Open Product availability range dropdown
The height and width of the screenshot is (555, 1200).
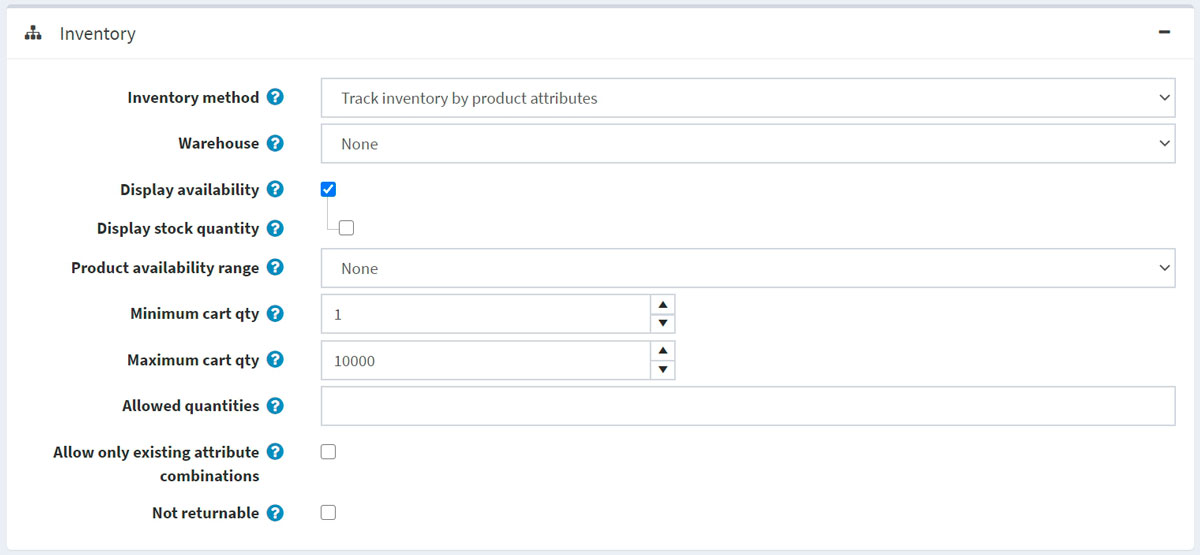[747, 268]
